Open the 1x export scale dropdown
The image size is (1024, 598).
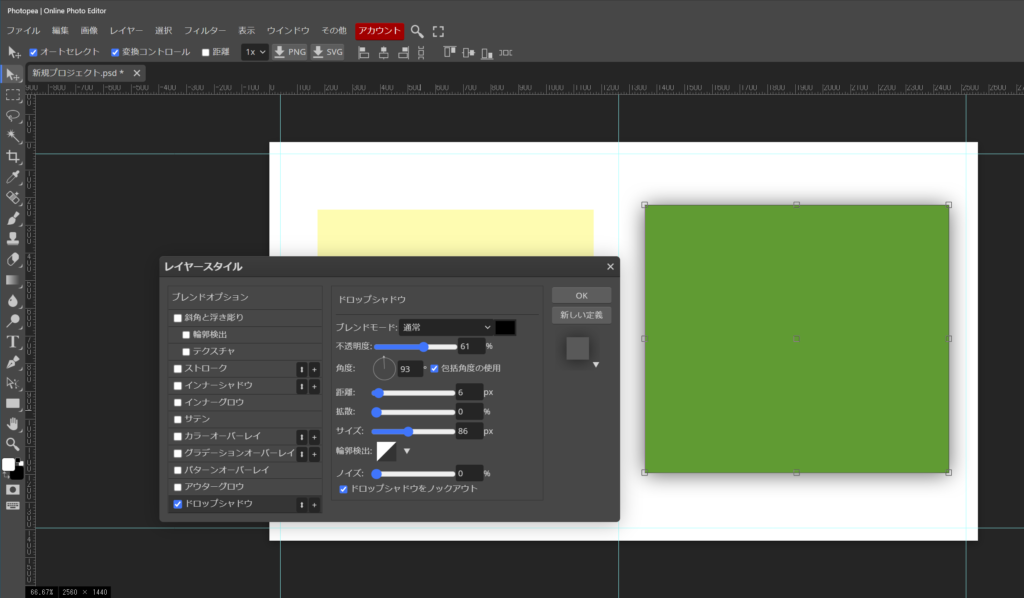pyautogui.click(x=255, y=52)
